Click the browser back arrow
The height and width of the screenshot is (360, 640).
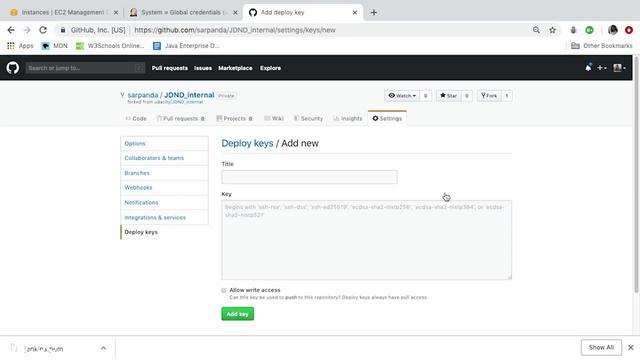(x=11, y=30)
